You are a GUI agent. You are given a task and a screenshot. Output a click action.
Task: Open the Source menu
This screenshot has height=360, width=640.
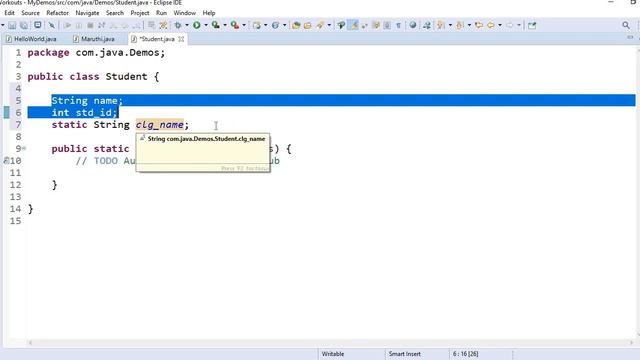click(x=31, y=13)
